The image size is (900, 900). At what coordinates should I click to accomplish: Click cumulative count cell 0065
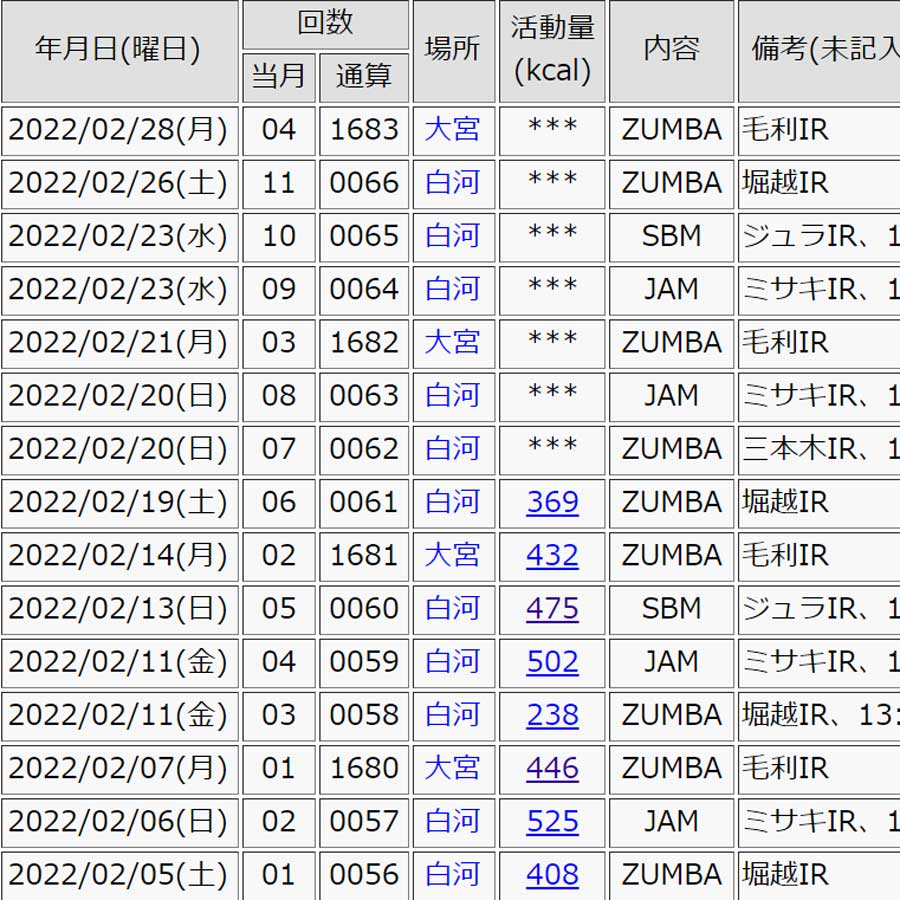[364, 237]
